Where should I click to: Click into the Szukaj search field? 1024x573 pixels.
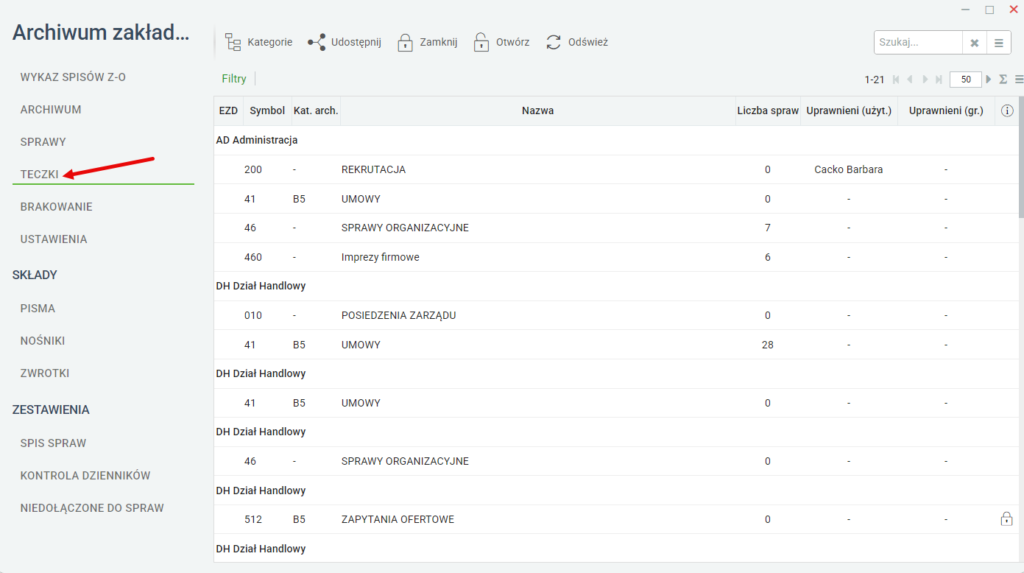click(918, 42)
